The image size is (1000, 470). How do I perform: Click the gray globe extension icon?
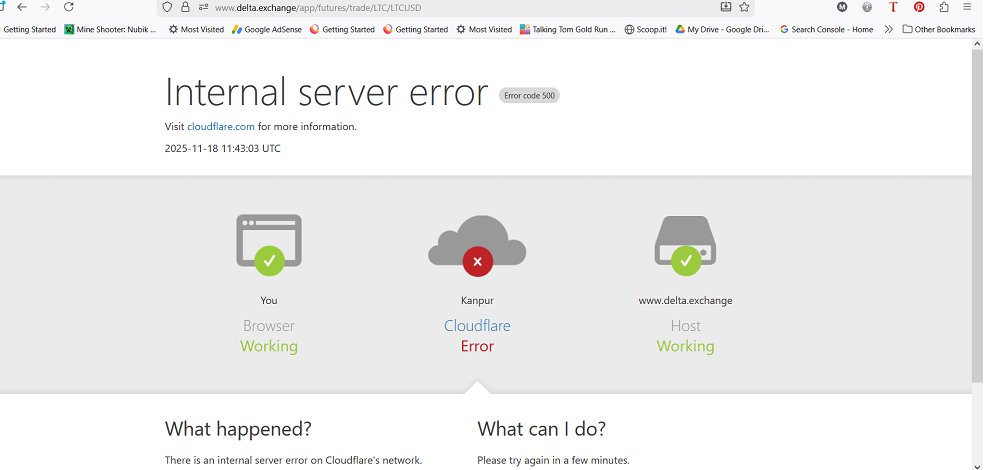(x=867, y=7)
